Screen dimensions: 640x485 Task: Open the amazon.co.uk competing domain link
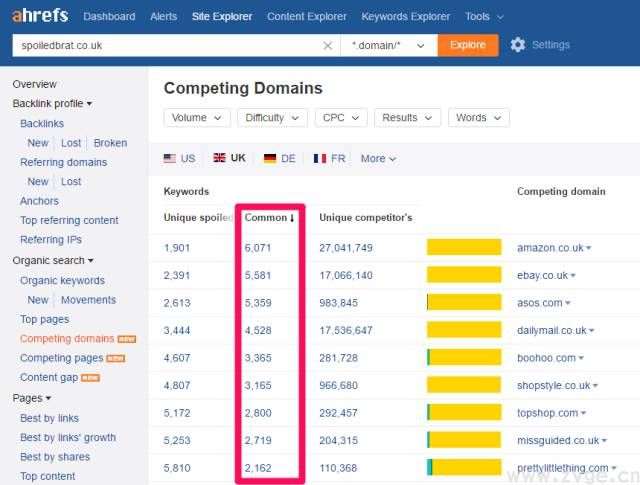coord(549,247)
